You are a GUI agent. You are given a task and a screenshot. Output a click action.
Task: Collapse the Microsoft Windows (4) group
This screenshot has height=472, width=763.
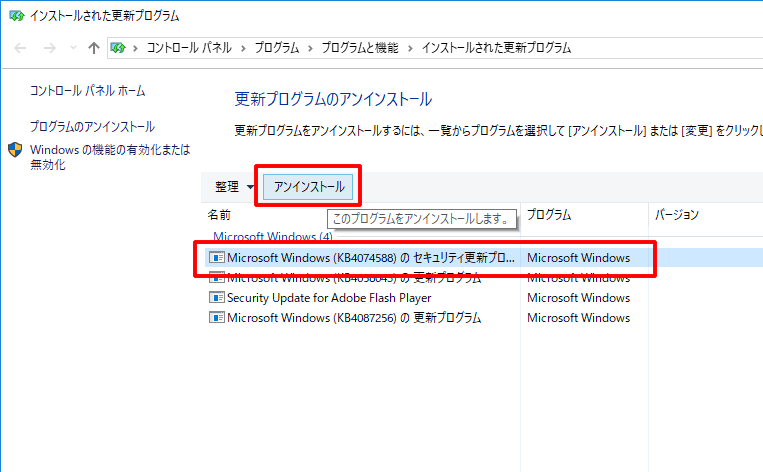click(272, 237)
